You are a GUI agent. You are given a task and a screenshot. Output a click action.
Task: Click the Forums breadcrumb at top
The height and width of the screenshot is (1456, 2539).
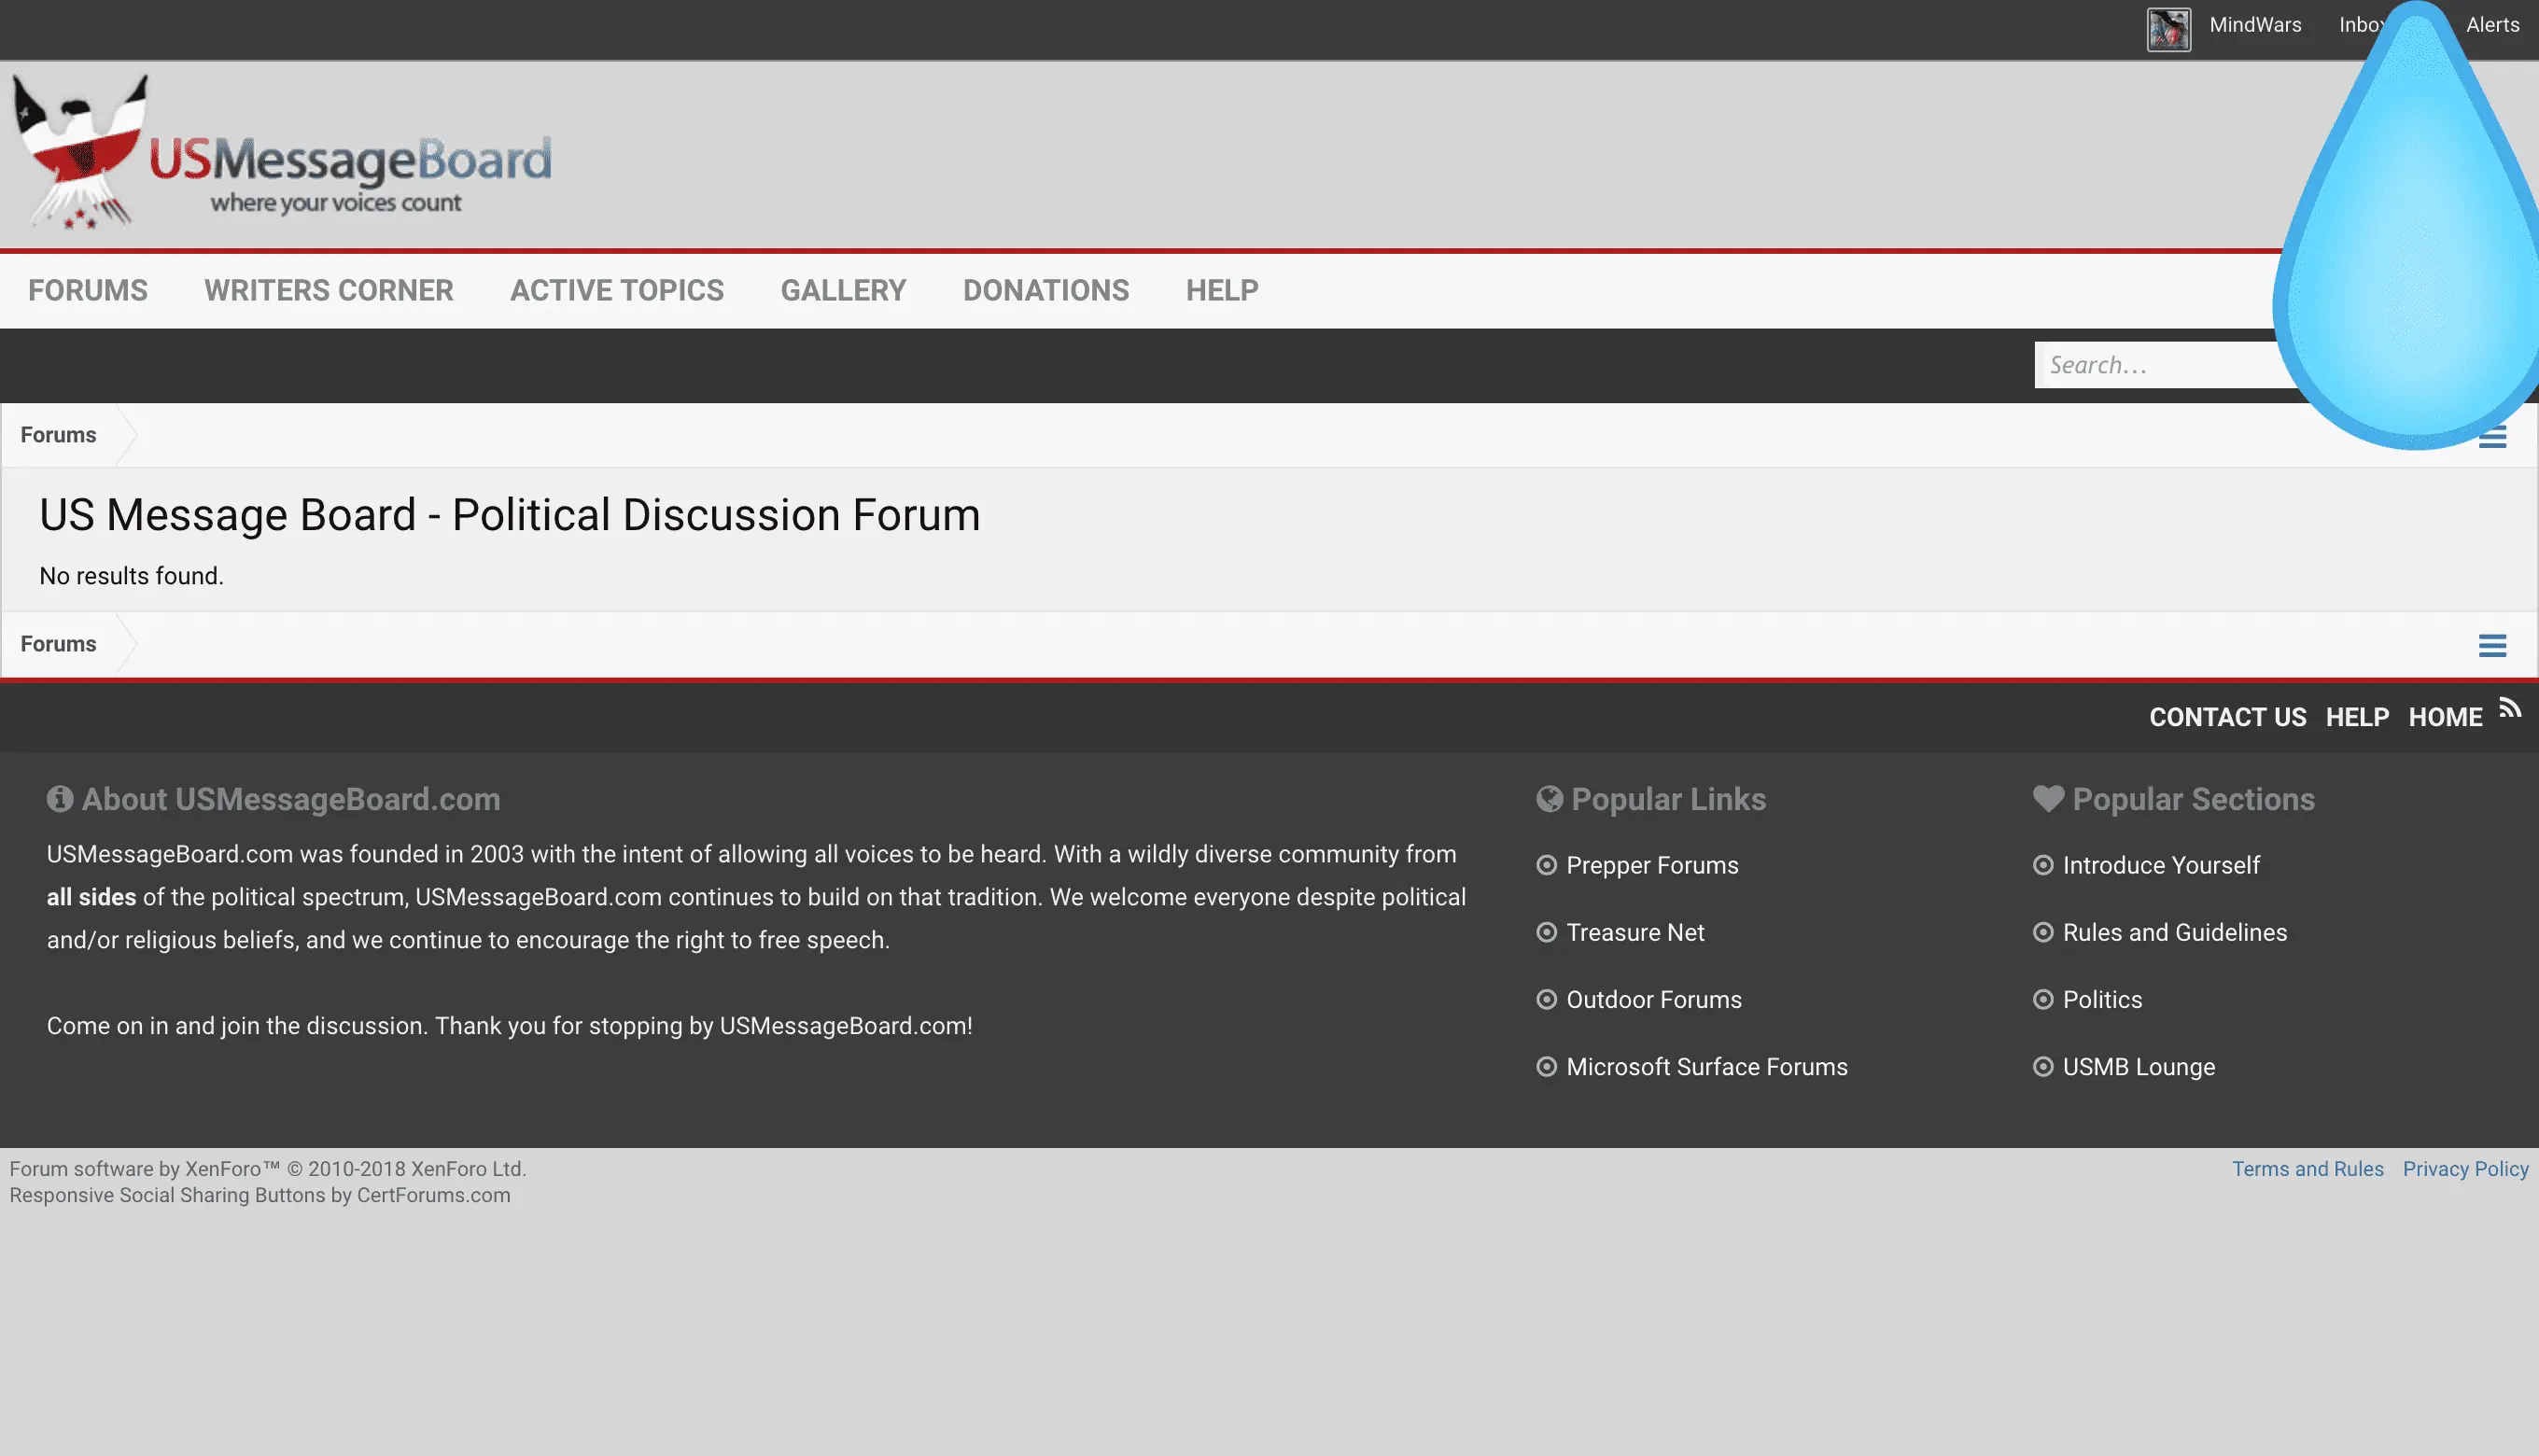(x=58, y=435)
